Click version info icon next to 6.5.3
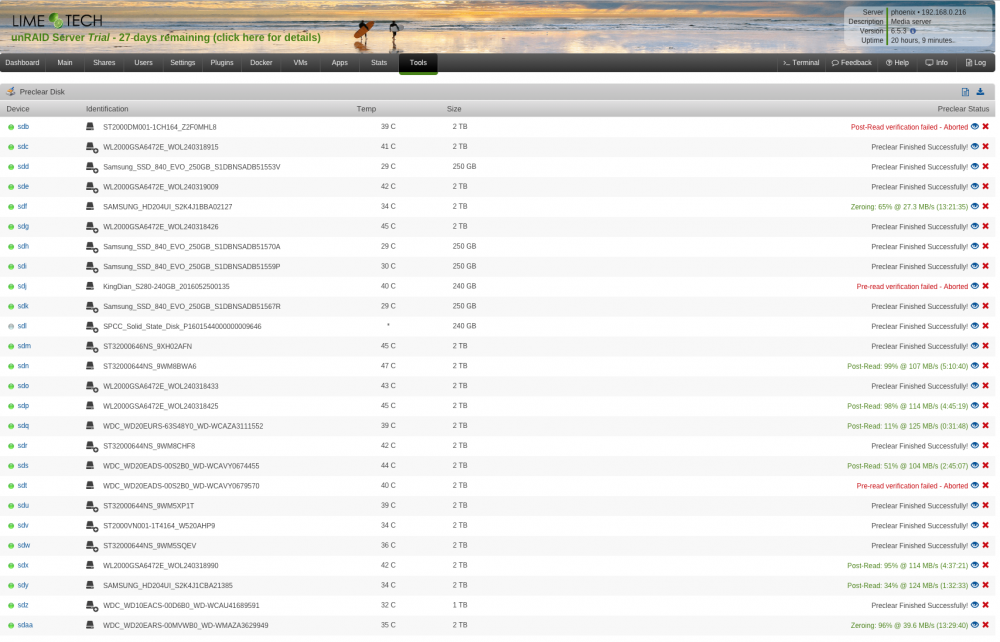 (x=913, y=31)
